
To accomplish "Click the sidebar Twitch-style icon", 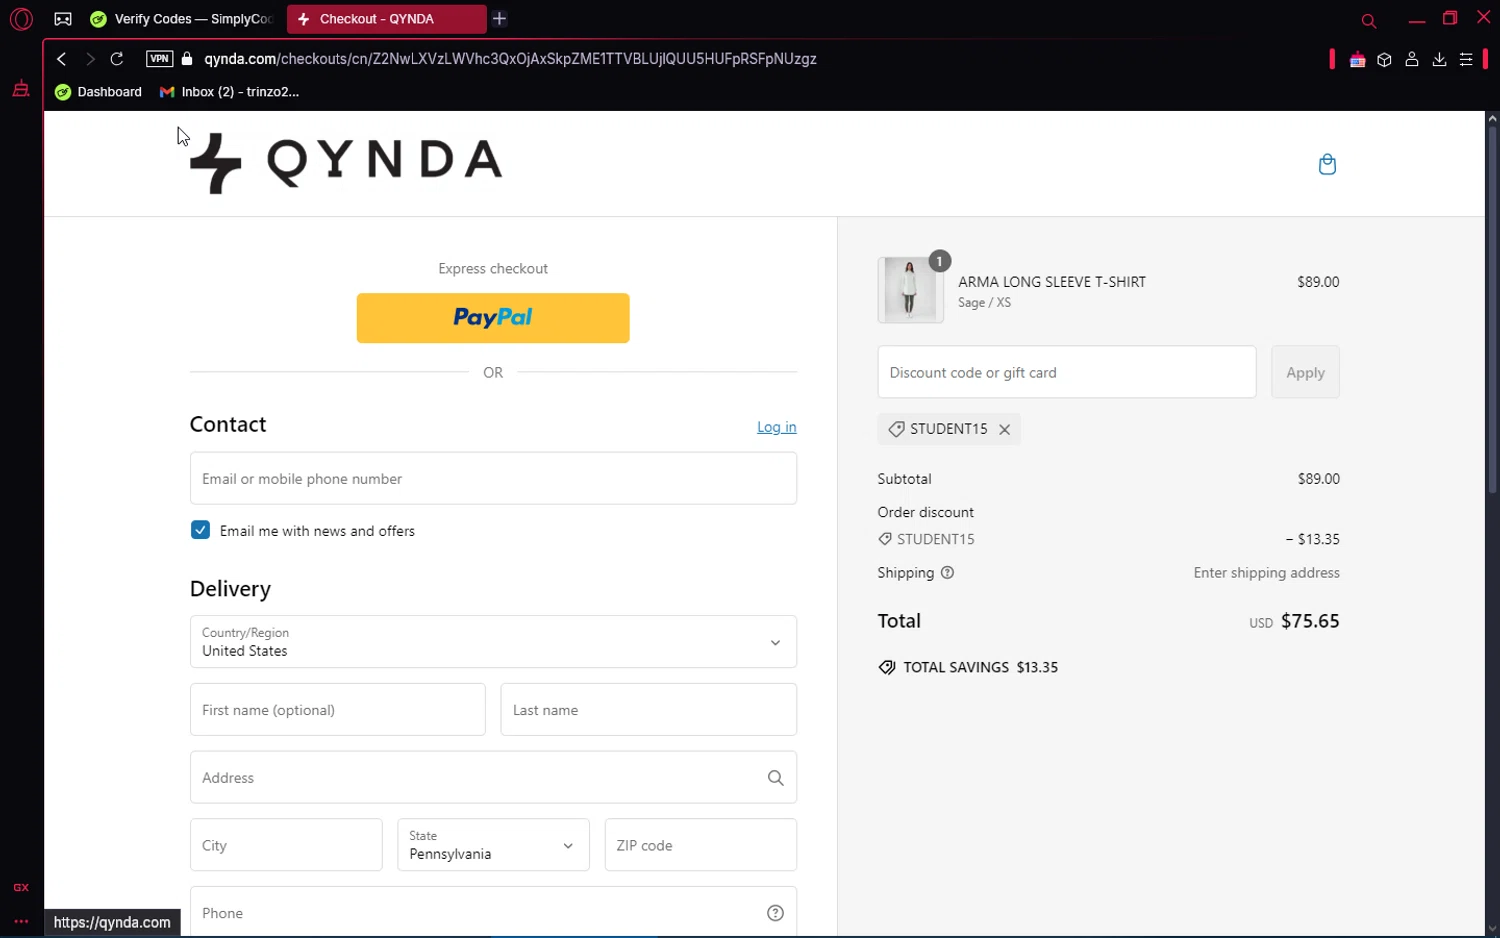I will (21, 89).
